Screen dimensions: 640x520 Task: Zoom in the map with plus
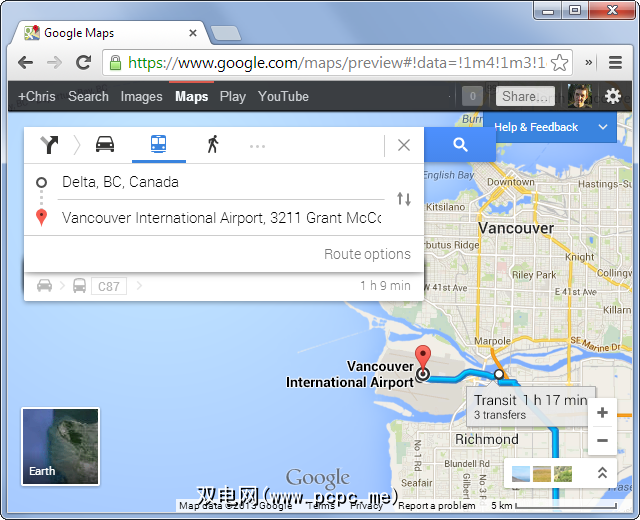602,413
